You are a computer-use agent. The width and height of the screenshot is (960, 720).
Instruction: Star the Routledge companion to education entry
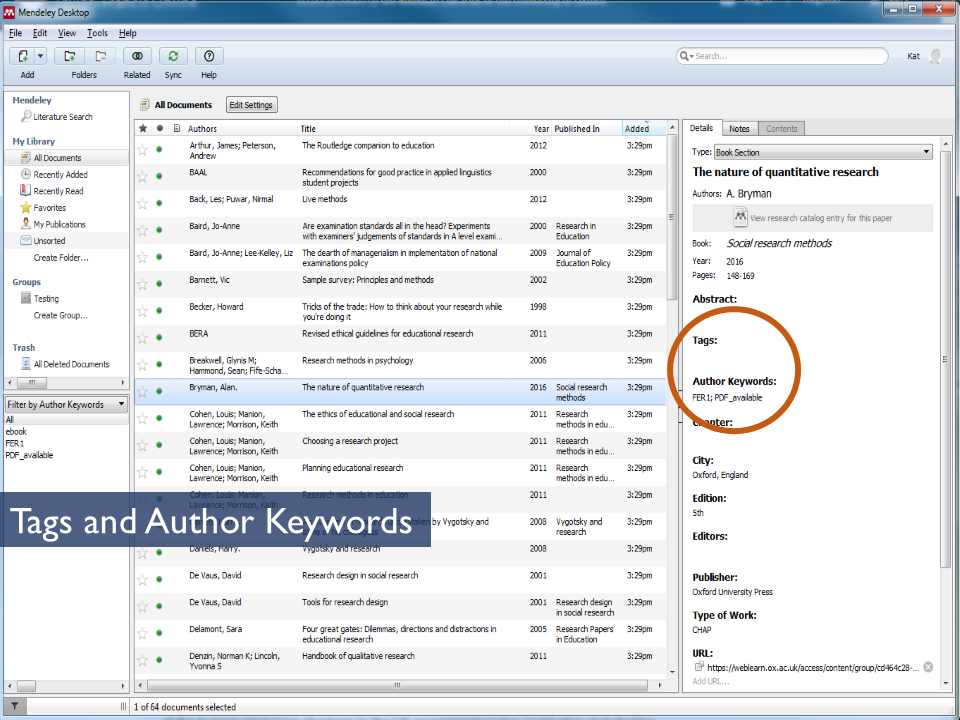pos(142,150)
